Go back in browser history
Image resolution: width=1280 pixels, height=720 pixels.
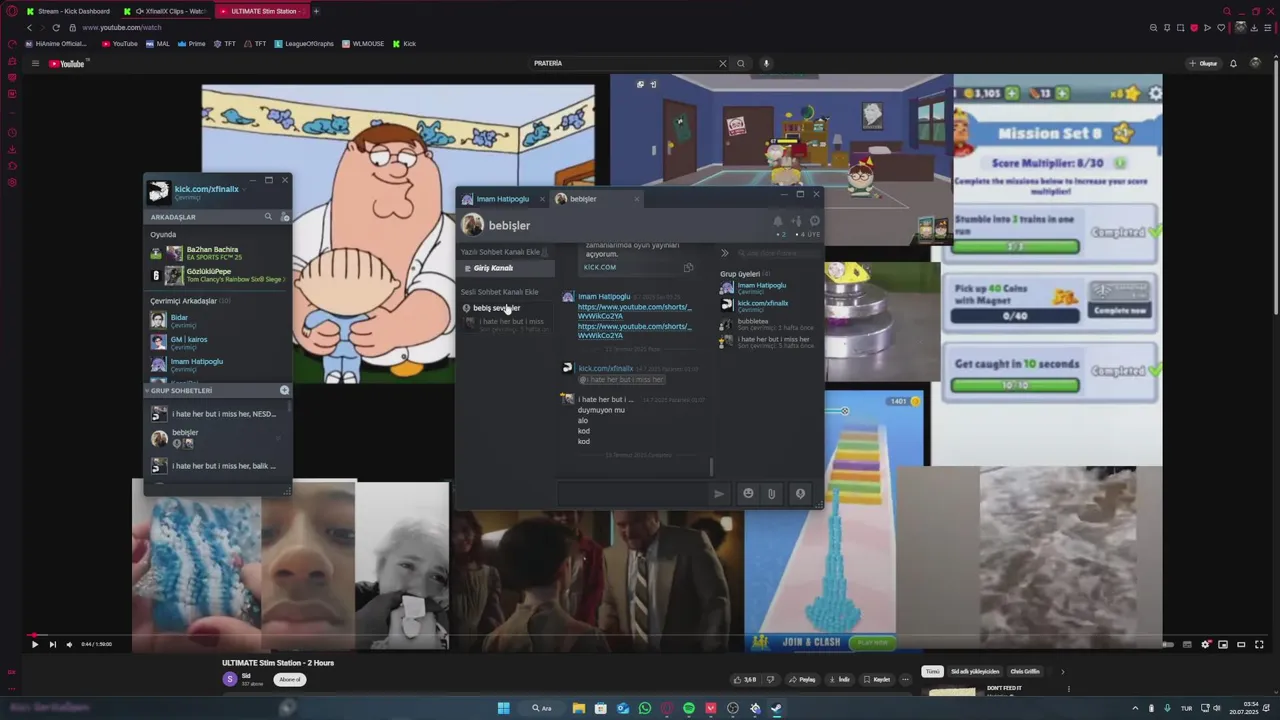[x=29, y=28]
